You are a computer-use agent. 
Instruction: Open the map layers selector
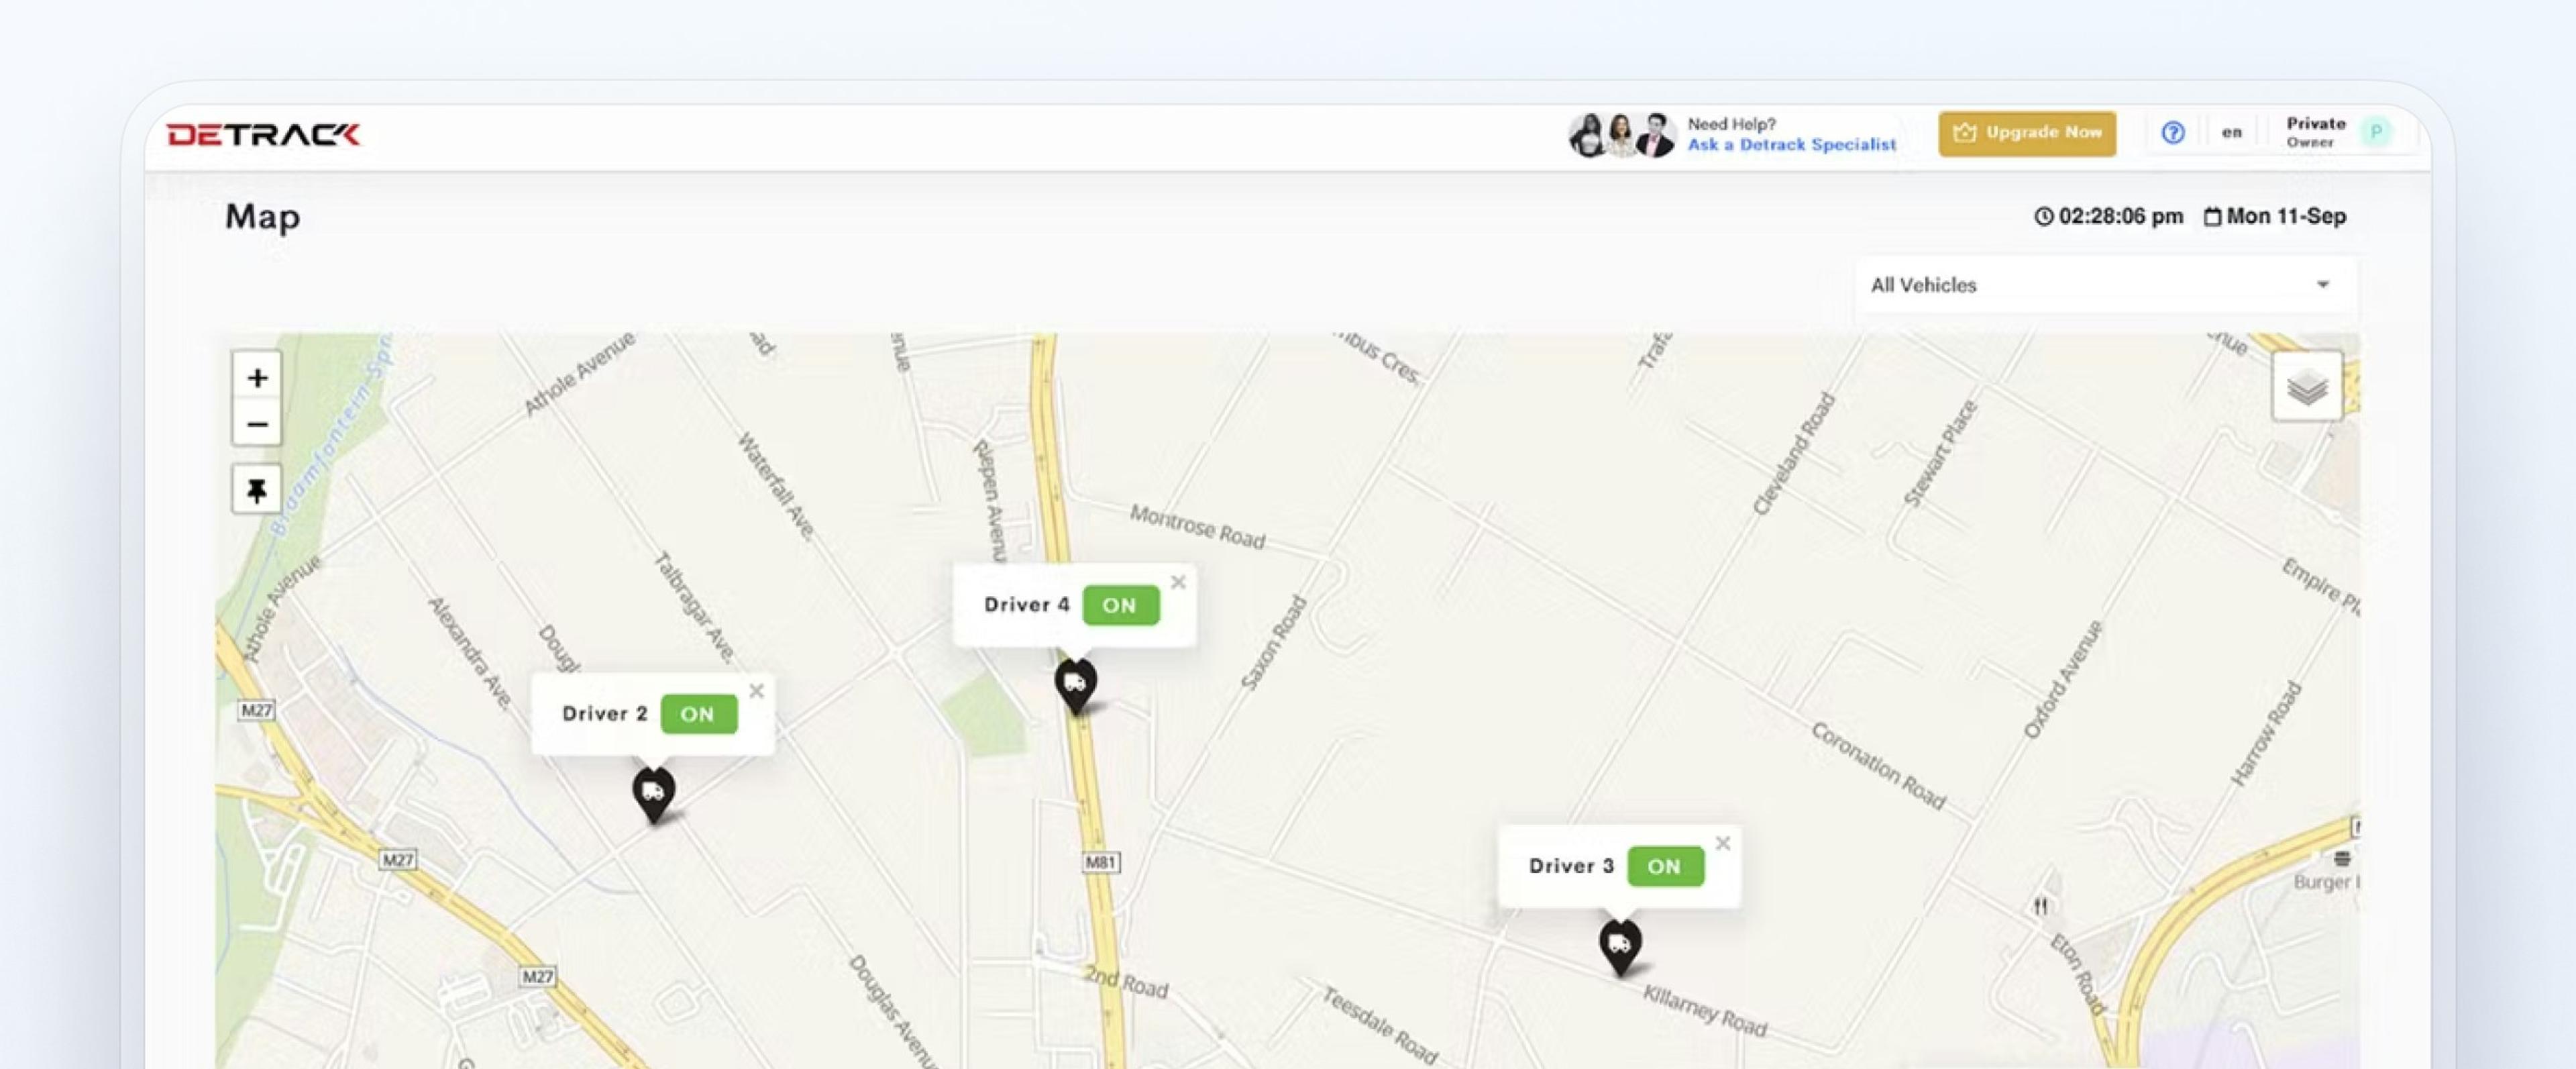2307,387
